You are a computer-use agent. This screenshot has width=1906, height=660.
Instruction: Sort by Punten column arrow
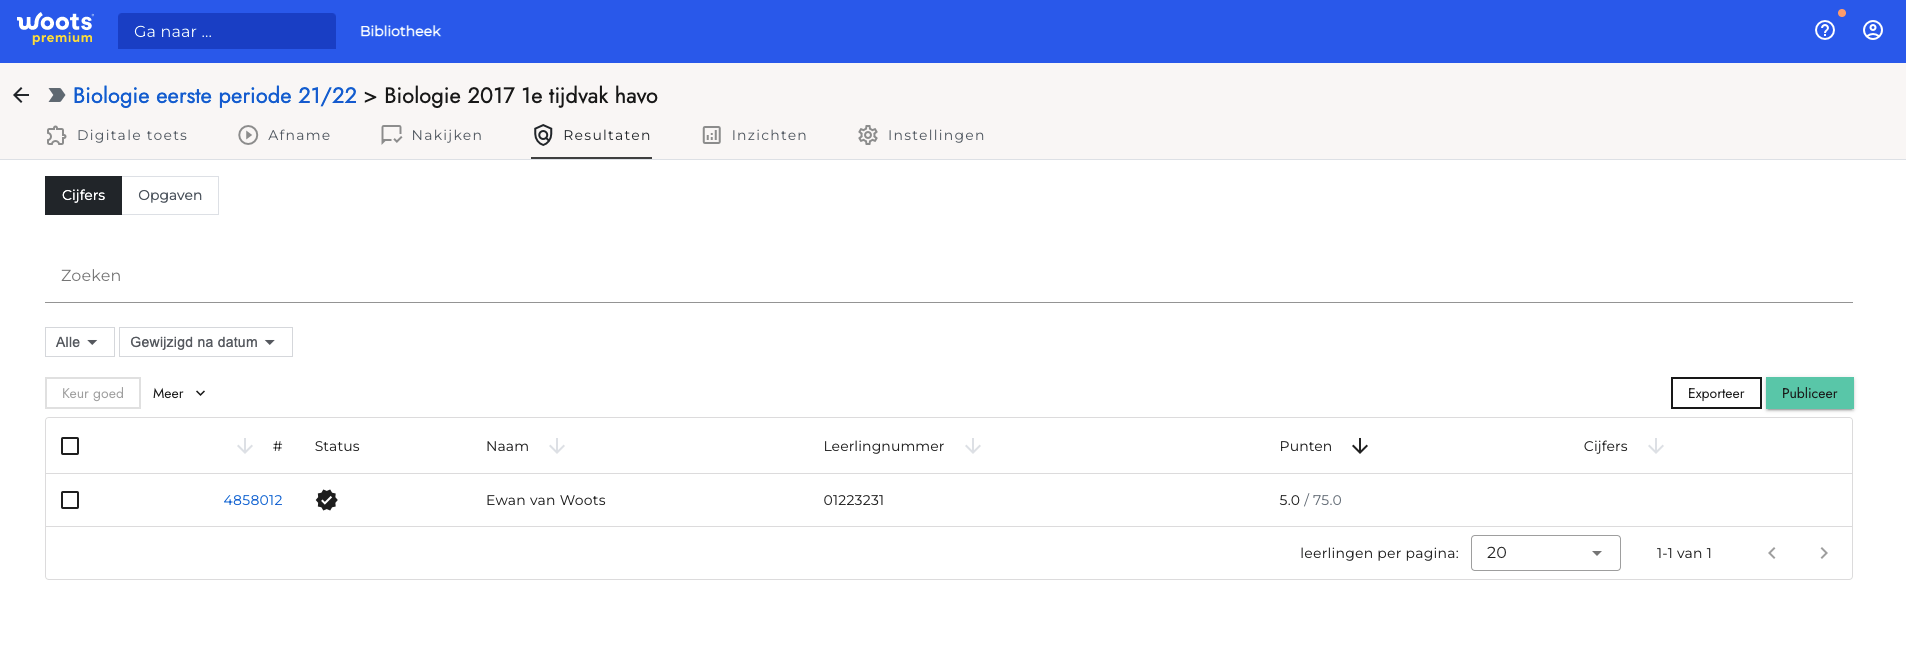pos(1360,446)
